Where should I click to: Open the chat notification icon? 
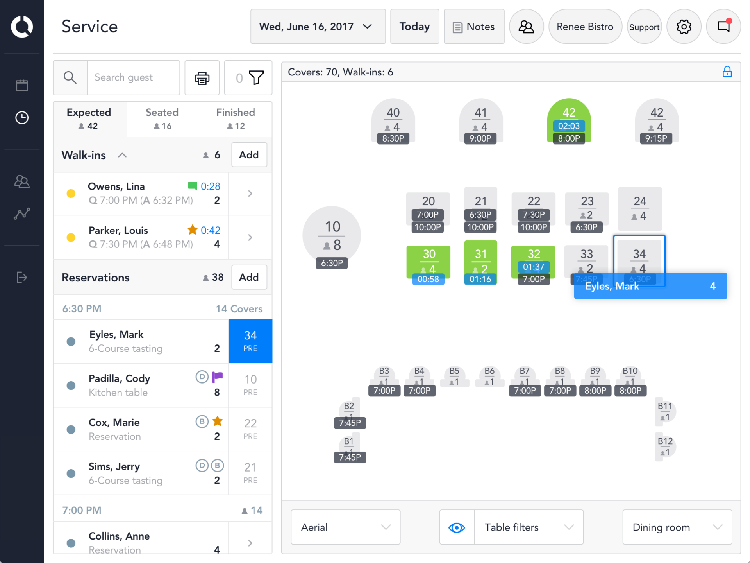[723, 27]
